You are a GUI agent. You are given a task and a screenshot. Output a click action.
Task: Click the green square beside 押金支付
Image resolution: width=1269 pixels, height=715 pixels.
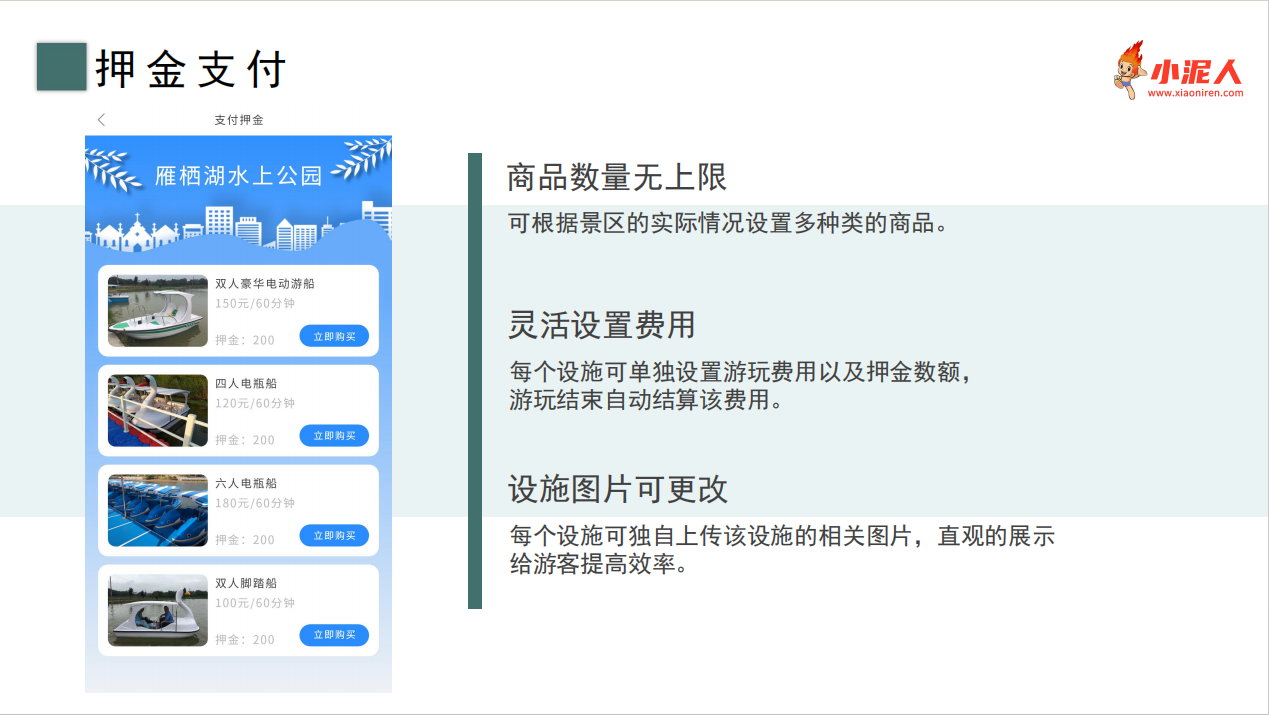(61, 68)
